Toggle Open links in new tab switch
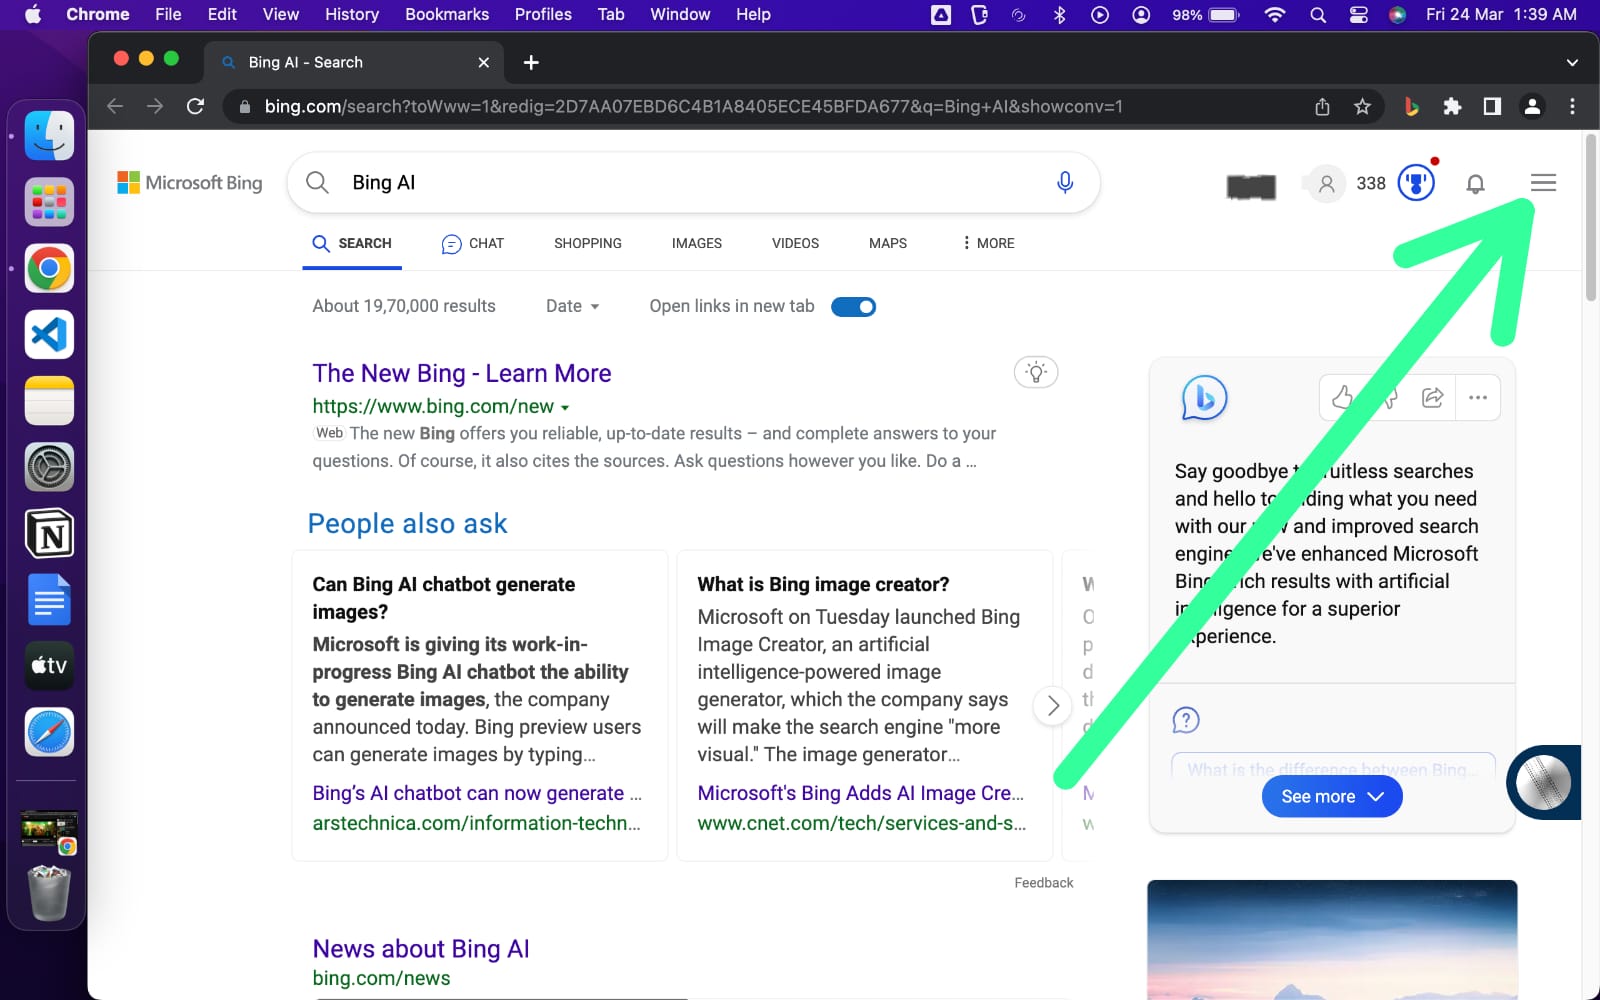Screen dimensions: 1600x1000 [854, 307]
